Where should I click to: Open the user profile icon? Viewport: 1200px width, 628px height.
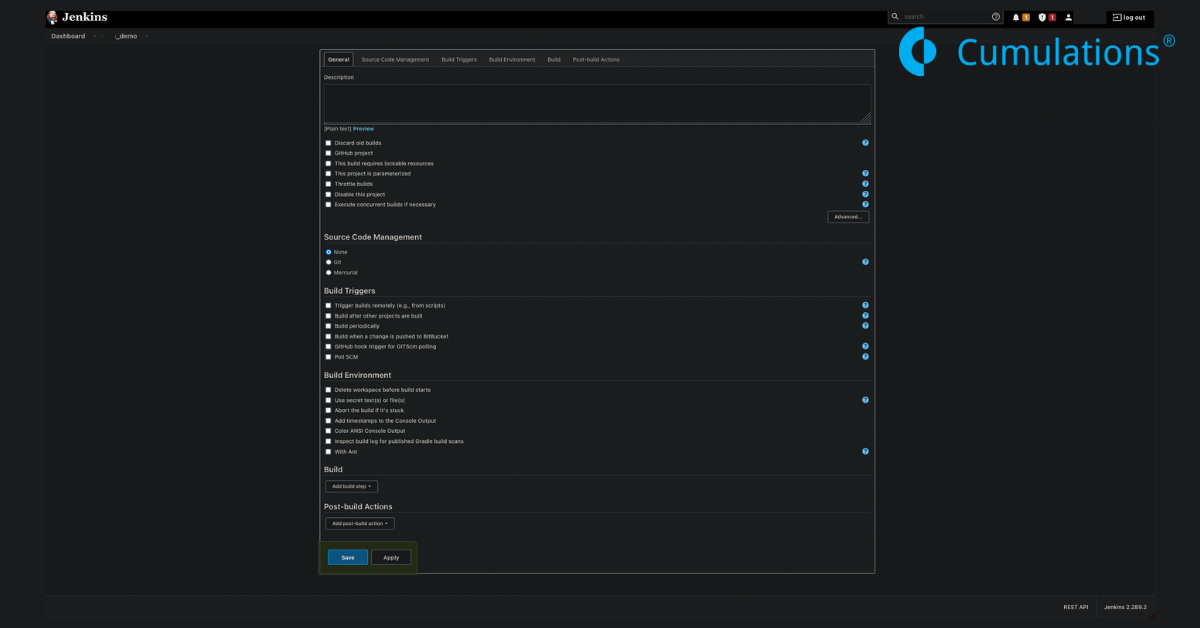click(1068, 17)
